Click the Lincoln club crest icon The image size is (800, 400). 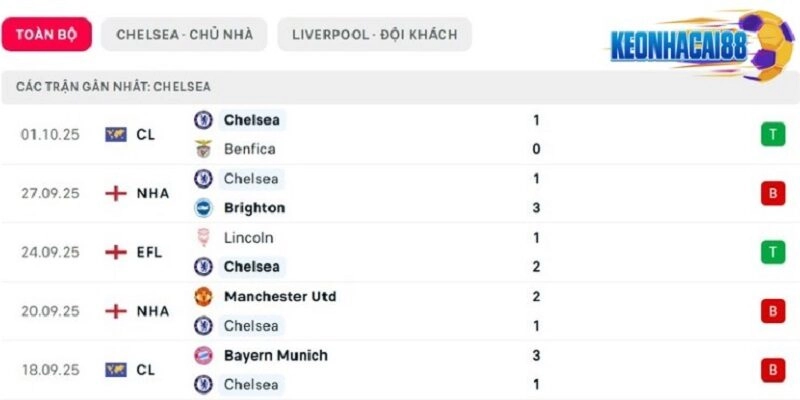pos(203,238)
